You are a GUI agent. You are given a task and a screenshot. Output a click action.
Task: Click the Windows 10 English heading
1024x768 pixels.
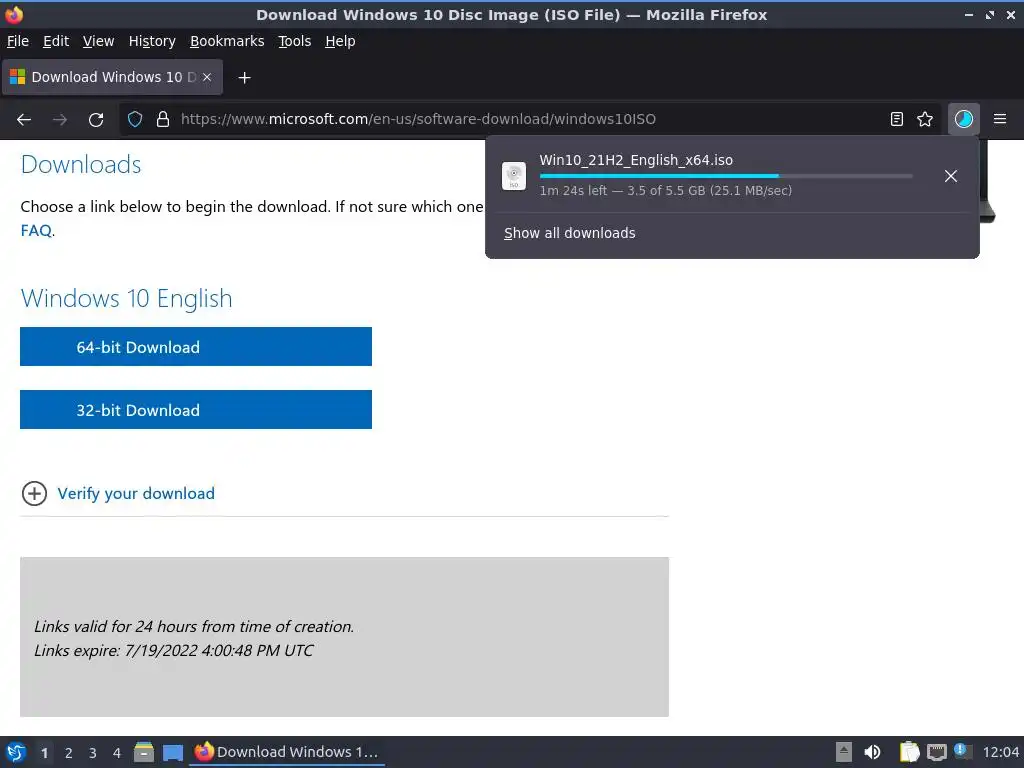[x=127, y=298]
